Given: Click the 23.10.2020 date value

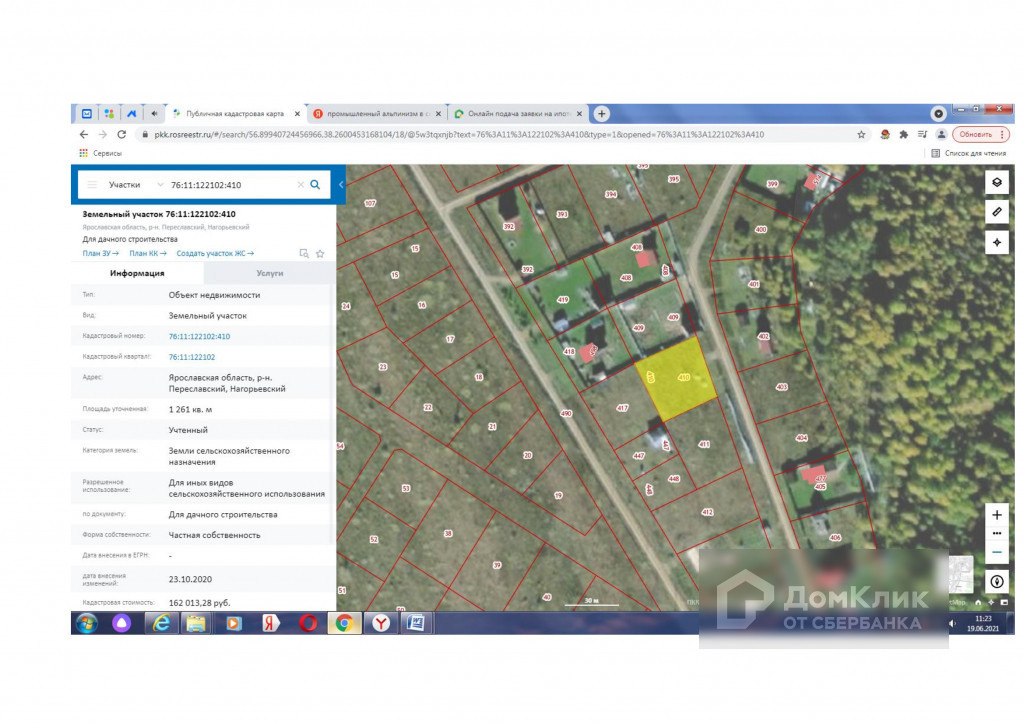Looking at the screenshot, I should click(190, 579).
